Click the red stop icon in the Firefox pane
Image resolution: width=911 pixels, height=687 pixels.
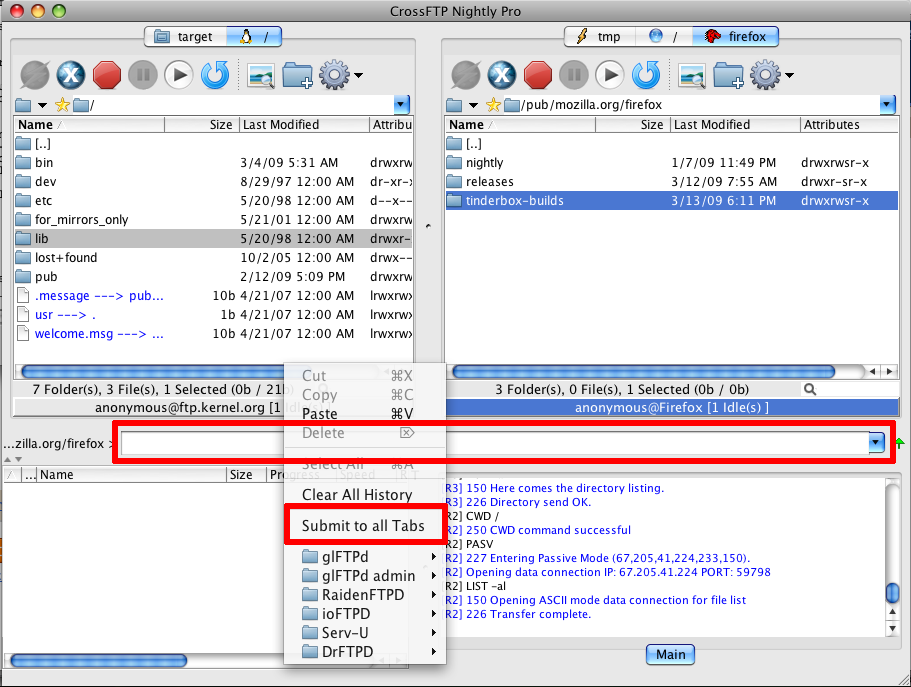coord(538,76)
